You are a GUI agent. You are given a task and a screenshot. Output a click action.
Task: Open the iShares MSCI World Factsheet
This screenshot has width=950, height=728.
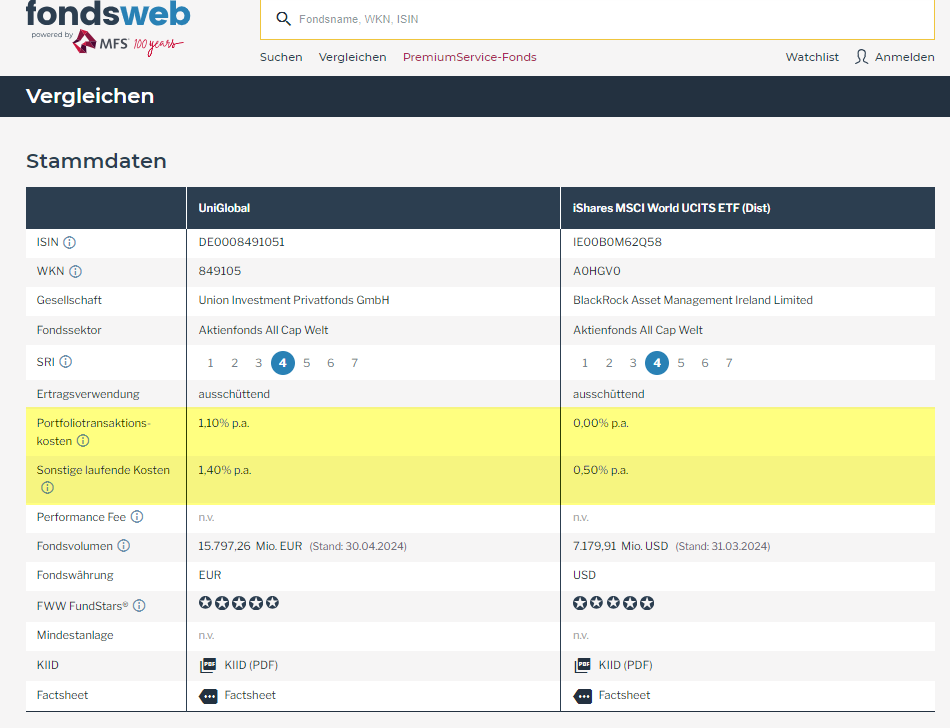(x=612, y=695)
